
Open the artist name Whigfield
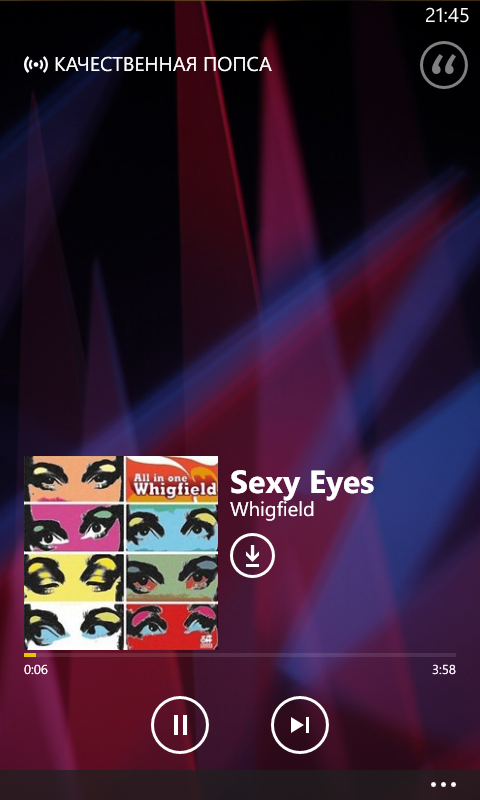tap(272, 509)
